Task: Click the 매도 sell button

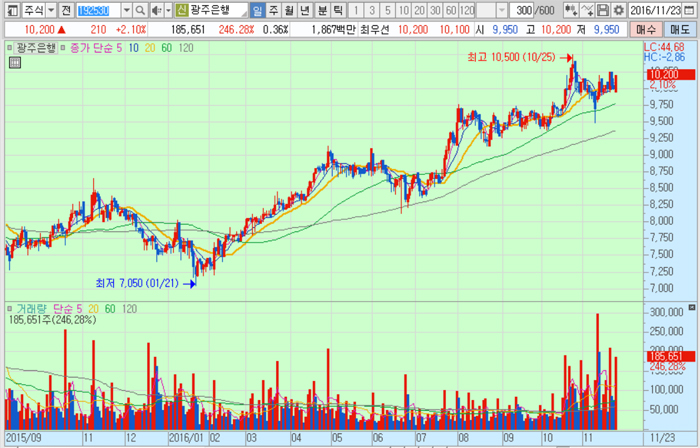Action: [x=679, y=30]
